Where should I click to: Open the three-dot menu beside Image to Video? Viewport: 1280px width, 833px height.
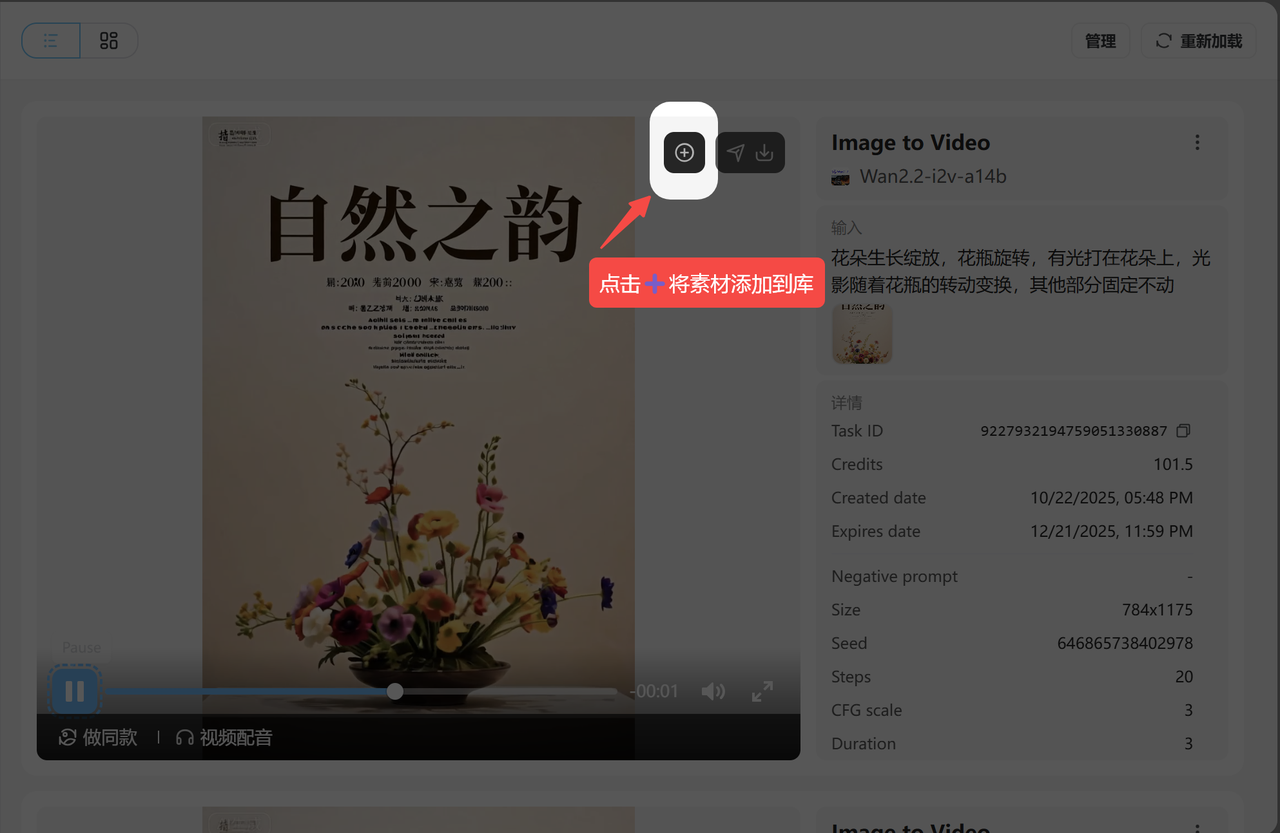[1197, 143]
